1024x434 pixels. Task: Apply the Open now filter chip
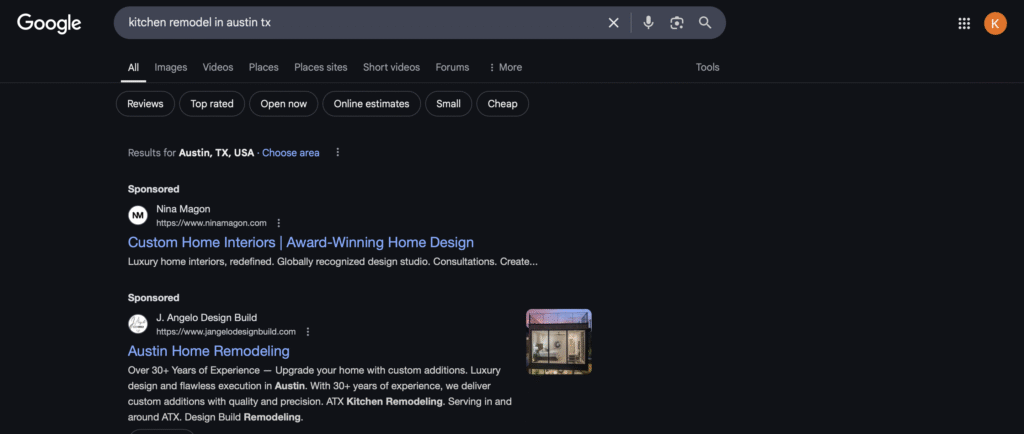click(x=283, y=104)
